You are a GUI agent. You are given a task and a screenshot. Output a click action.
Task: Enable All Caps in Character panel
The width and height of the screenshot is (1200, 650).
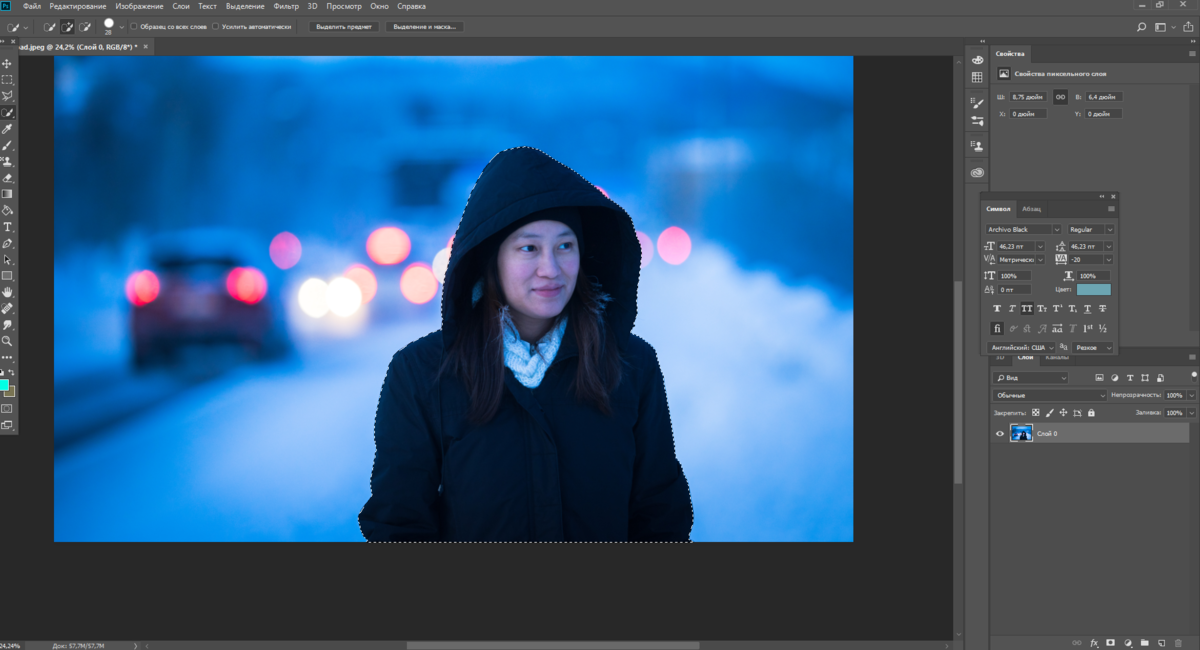click(1026, 309)
